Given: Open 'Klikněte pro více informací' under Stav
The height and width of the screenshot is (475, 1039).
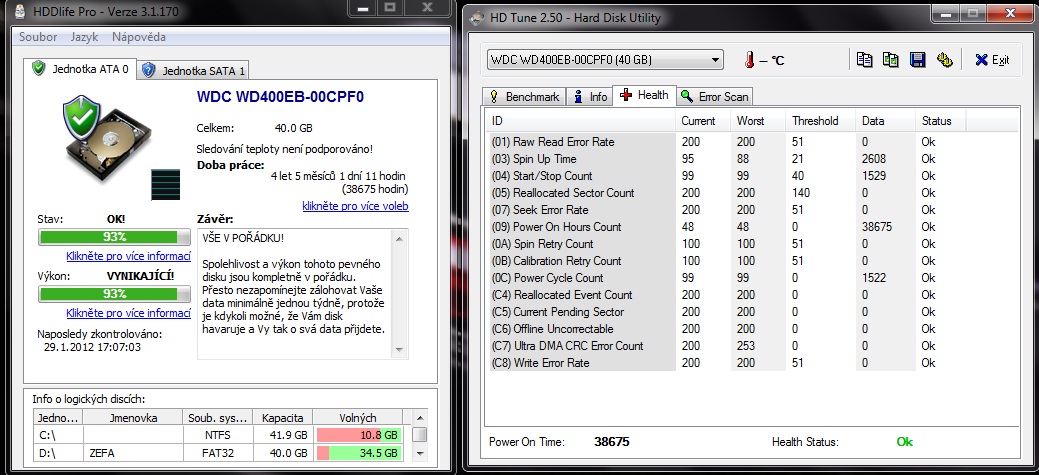Looking at the screenshot, I should [x=129, y=256].
